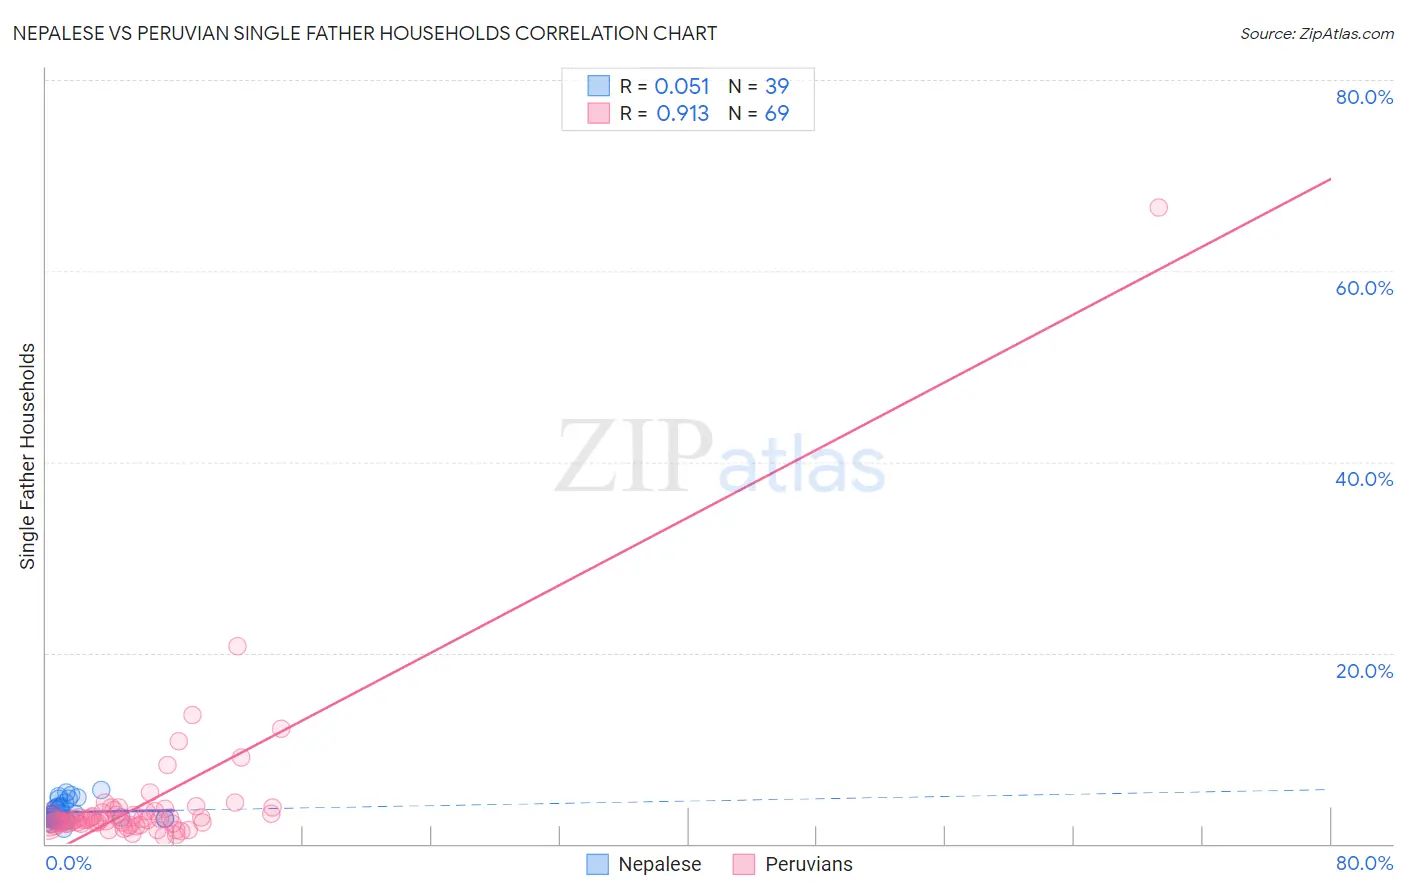Click the 0.0% x-axis label

pos(69,863)
